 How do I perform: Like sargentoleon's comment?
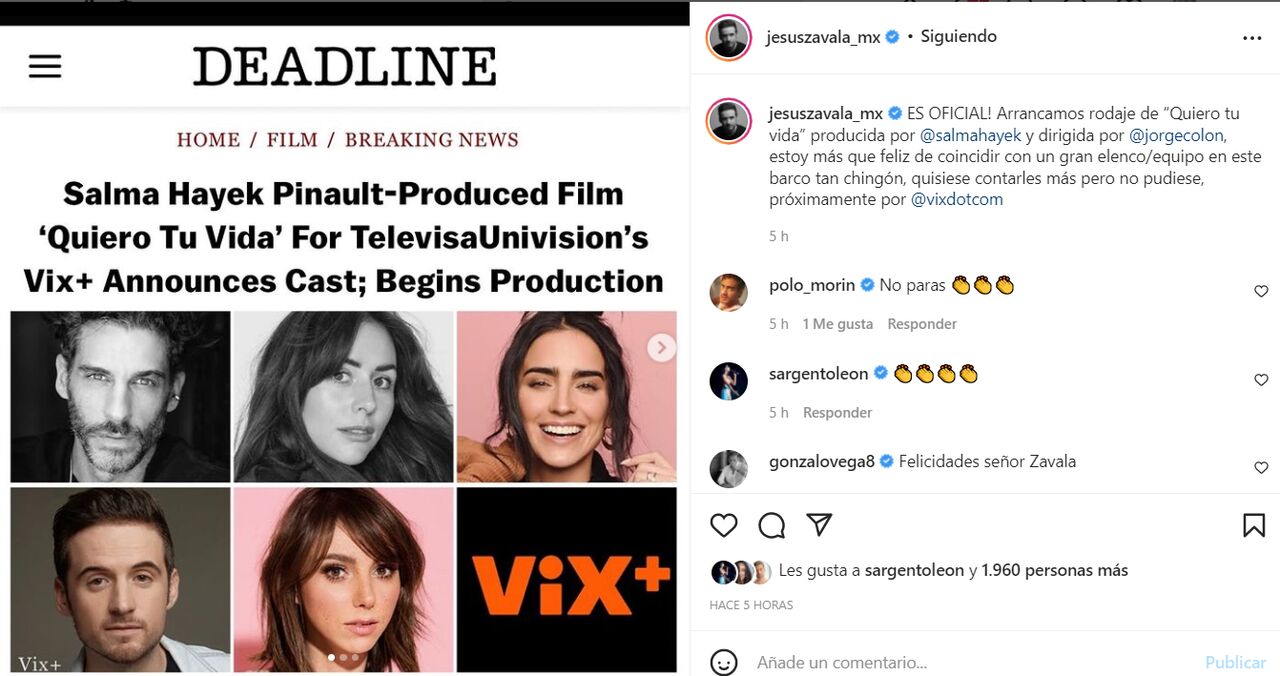click(x=1261, y=380)
